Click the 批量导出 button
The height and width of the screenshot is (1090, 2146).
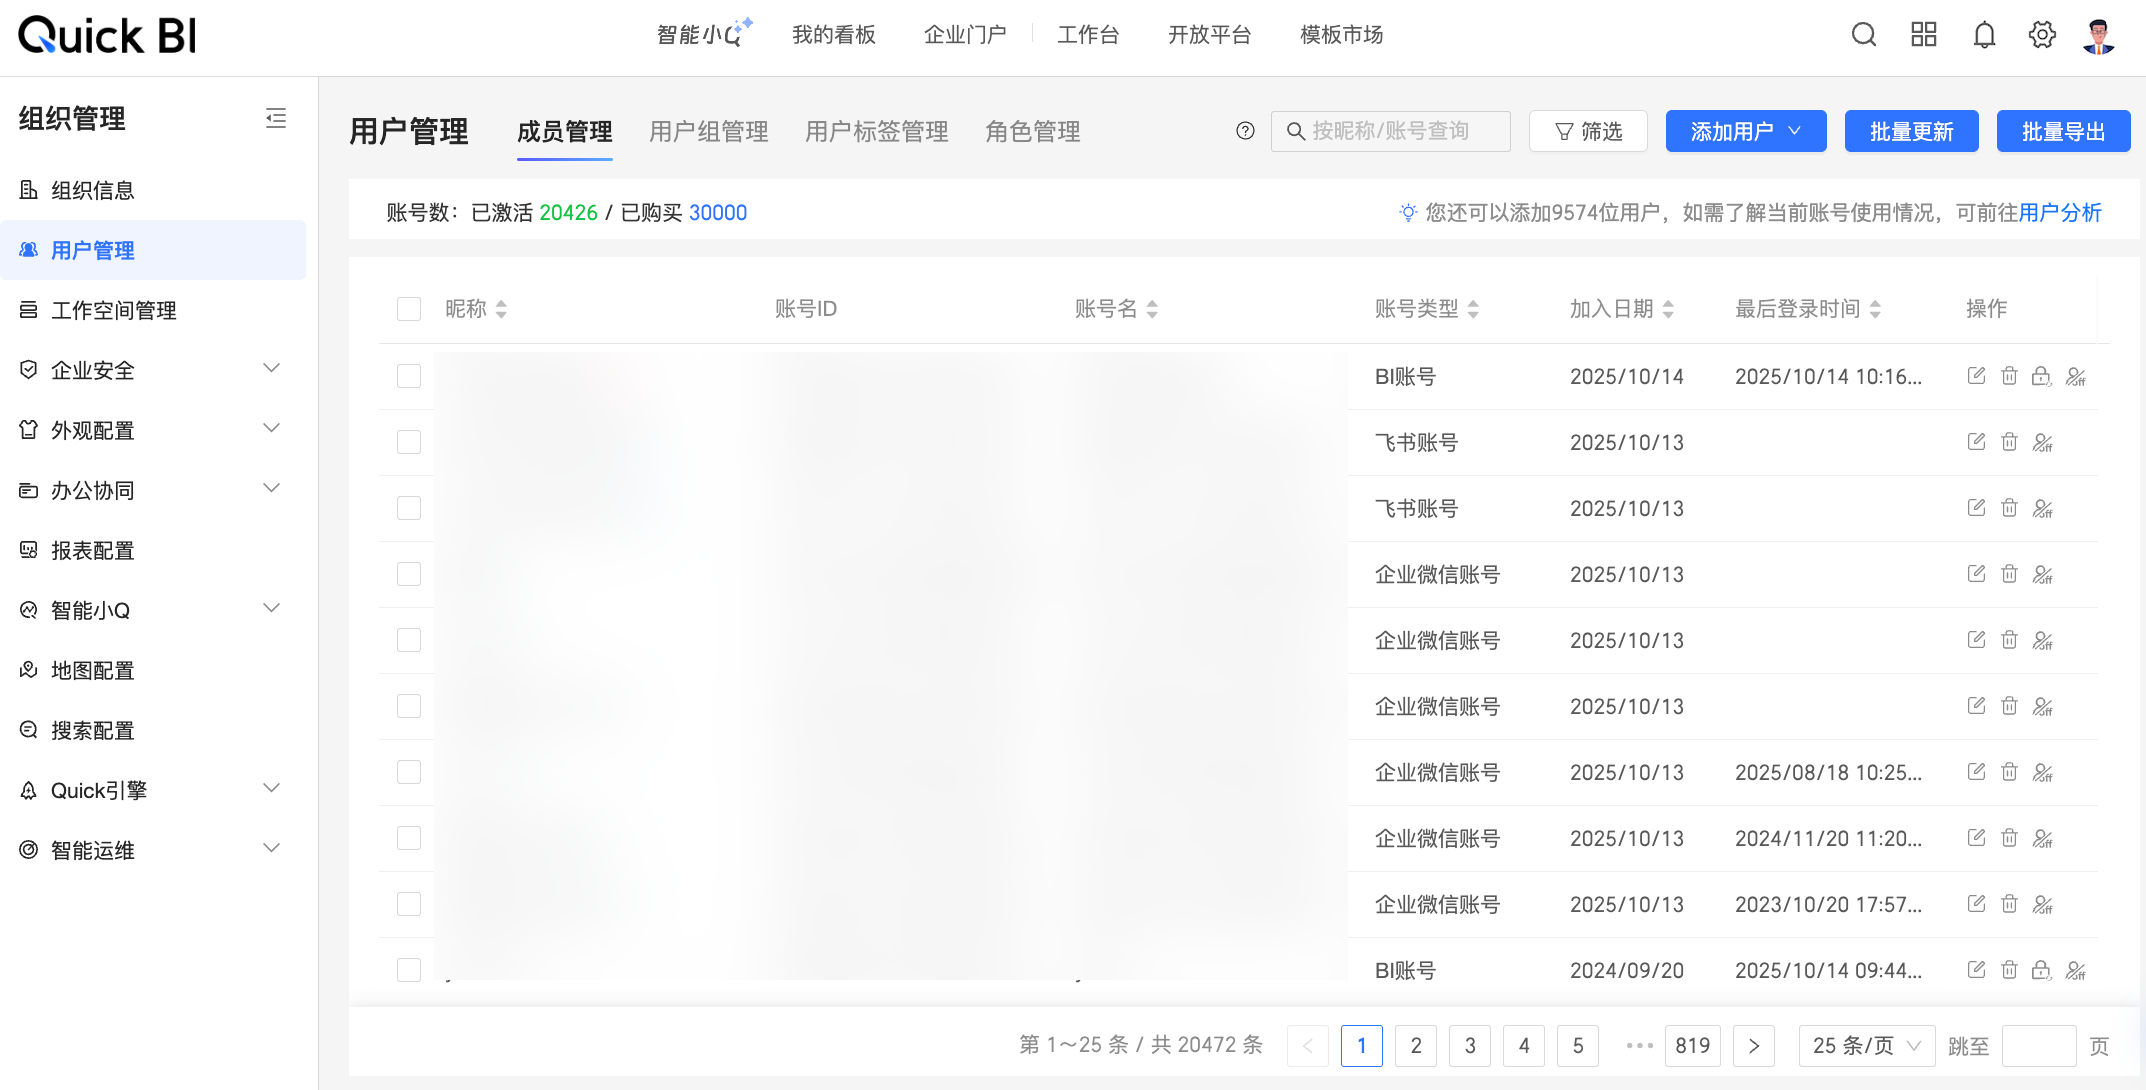point(2063,131)
